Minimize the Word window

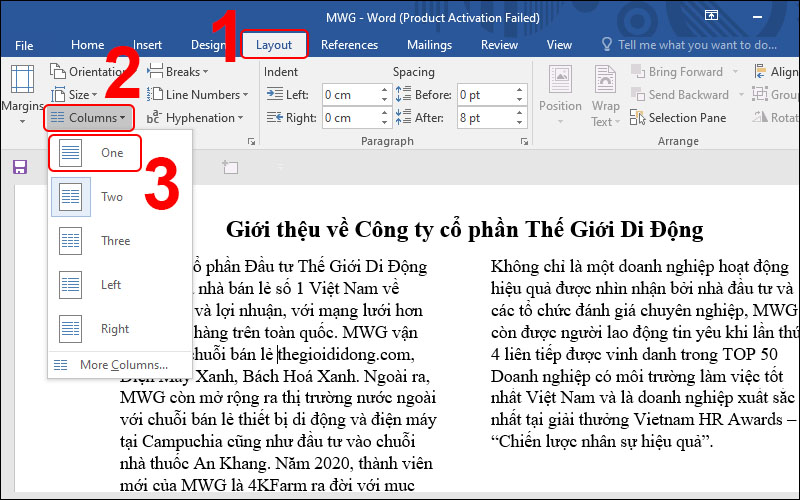(757, 17)
